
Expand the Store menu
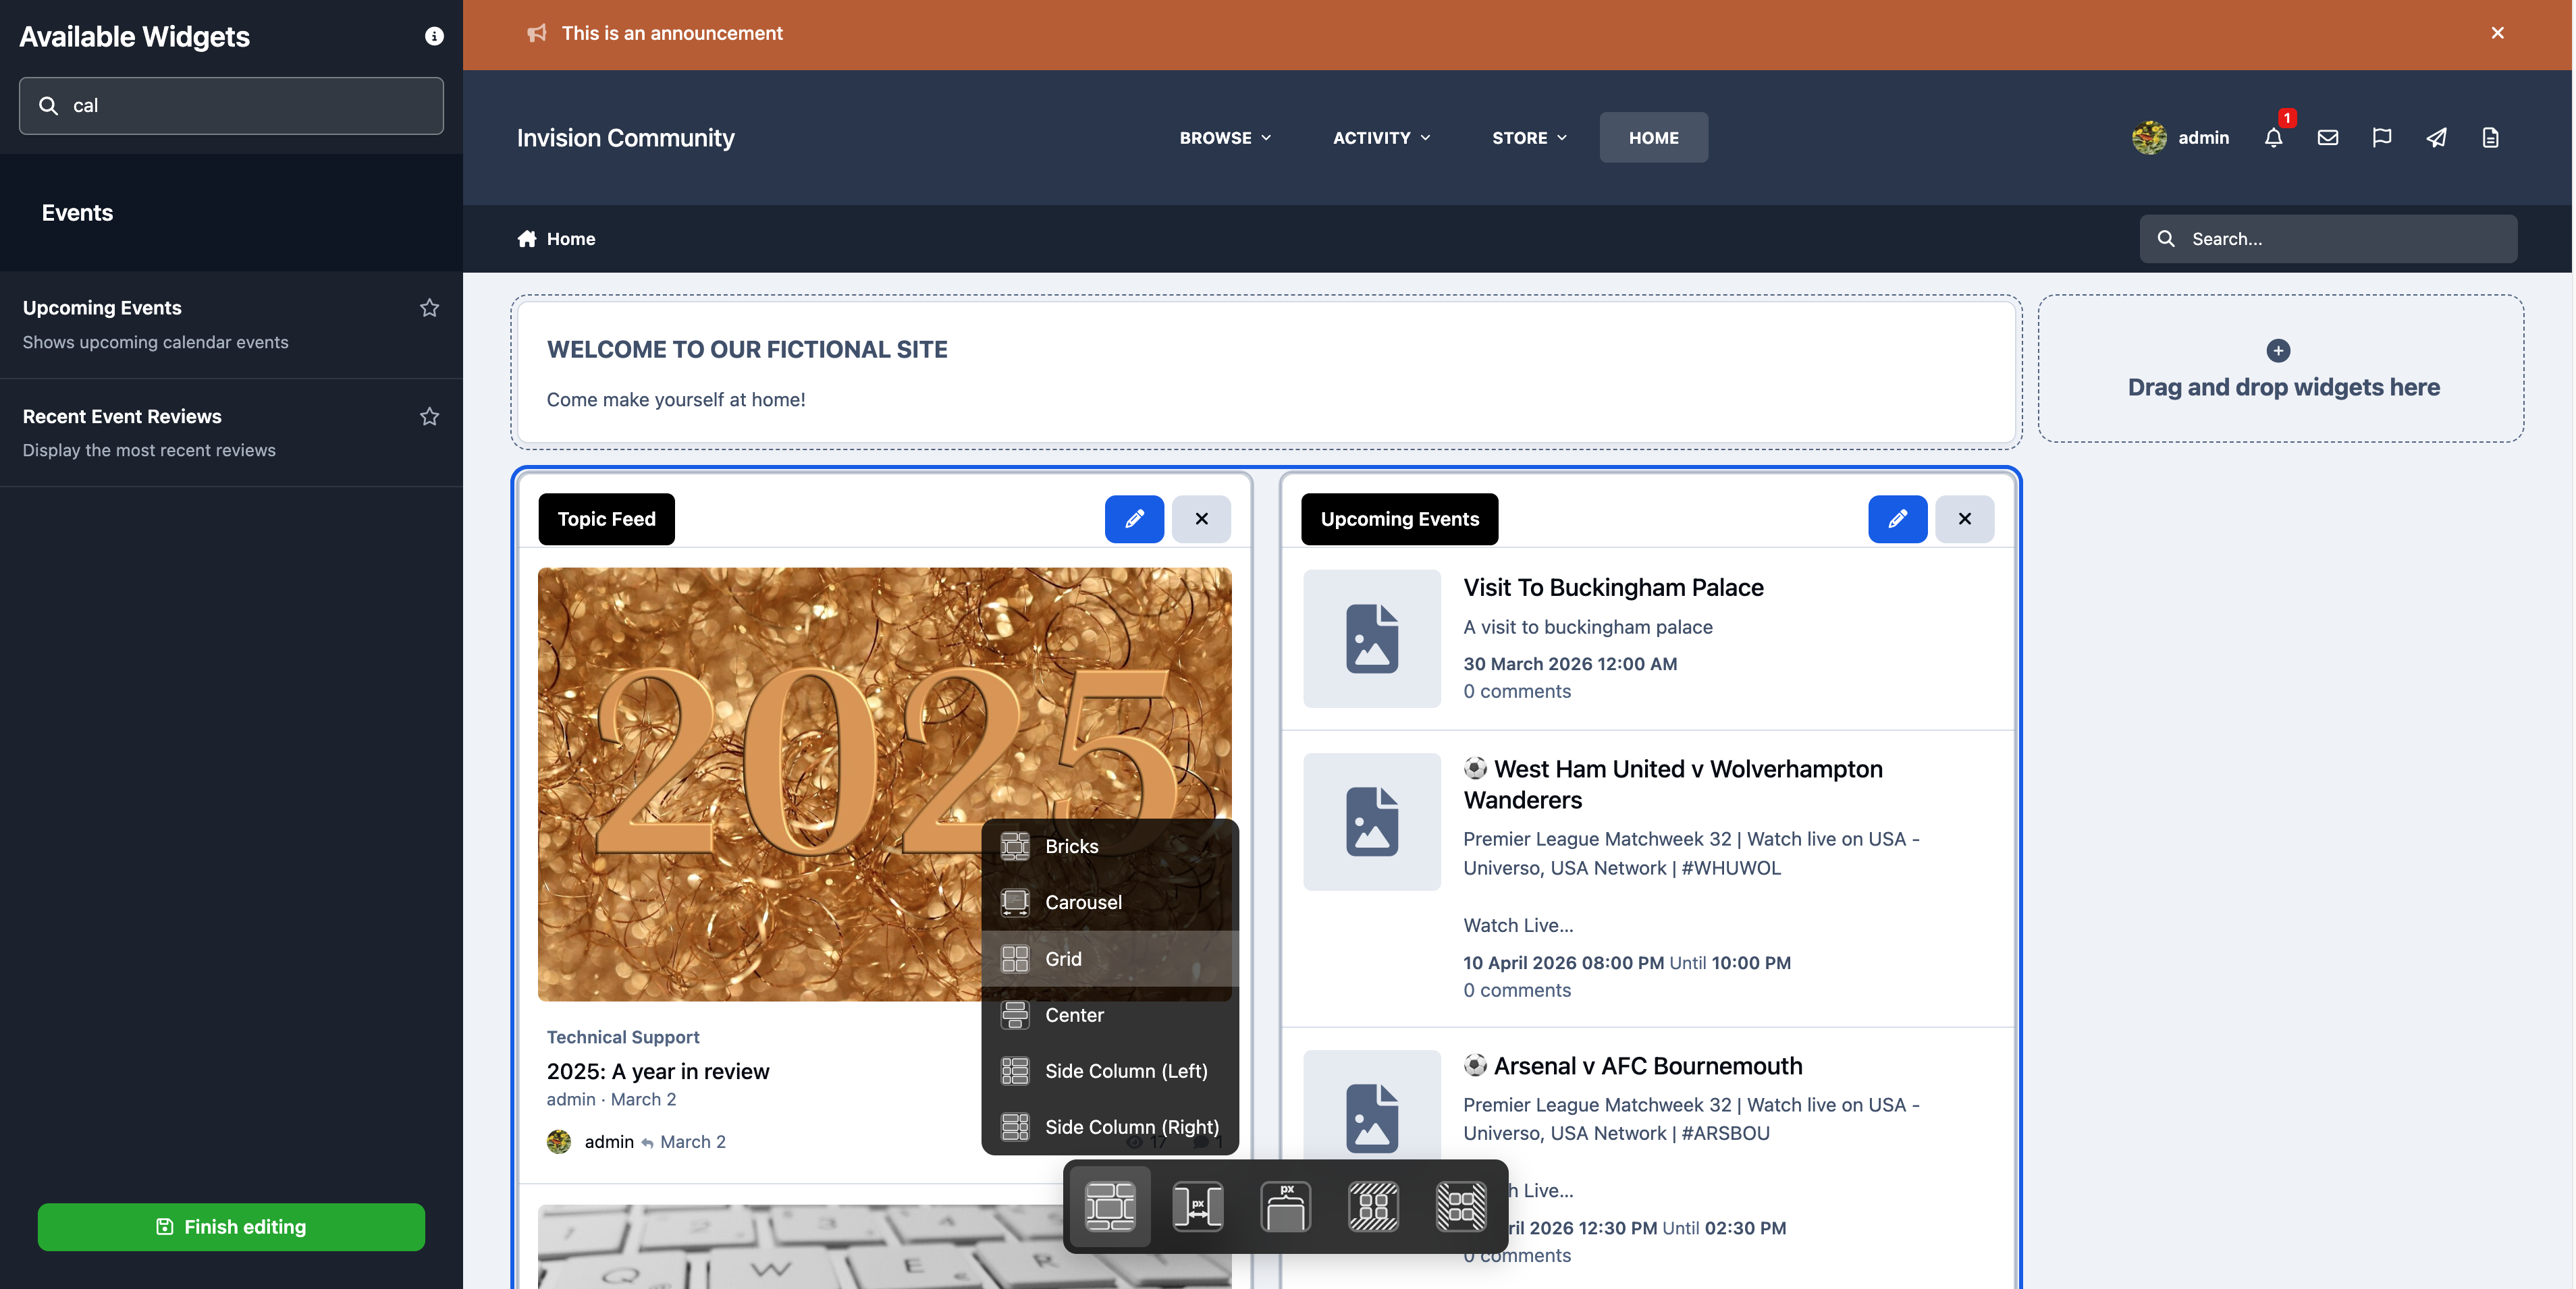(x=1529, y=138)
